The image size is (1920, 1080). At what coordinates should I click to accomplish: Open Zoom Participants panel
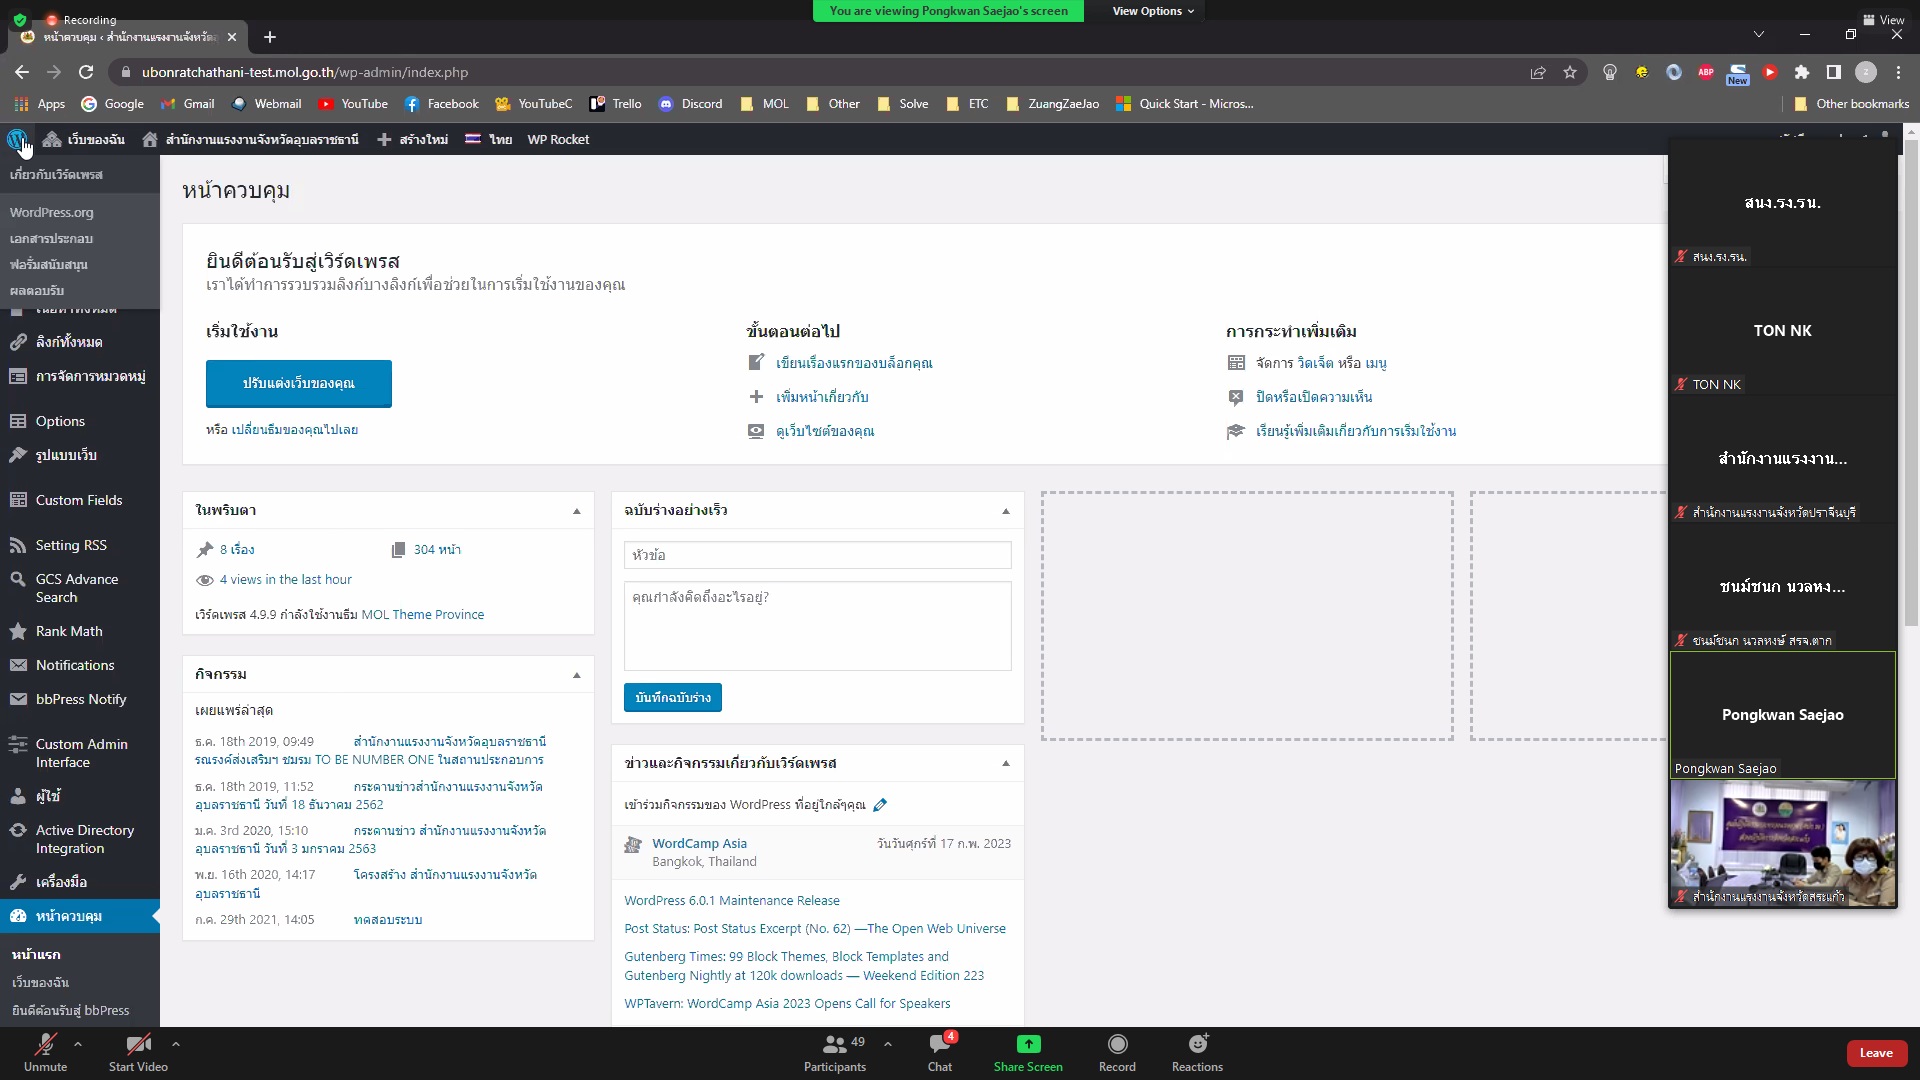pyautogui.click(x=835, y=1052)
